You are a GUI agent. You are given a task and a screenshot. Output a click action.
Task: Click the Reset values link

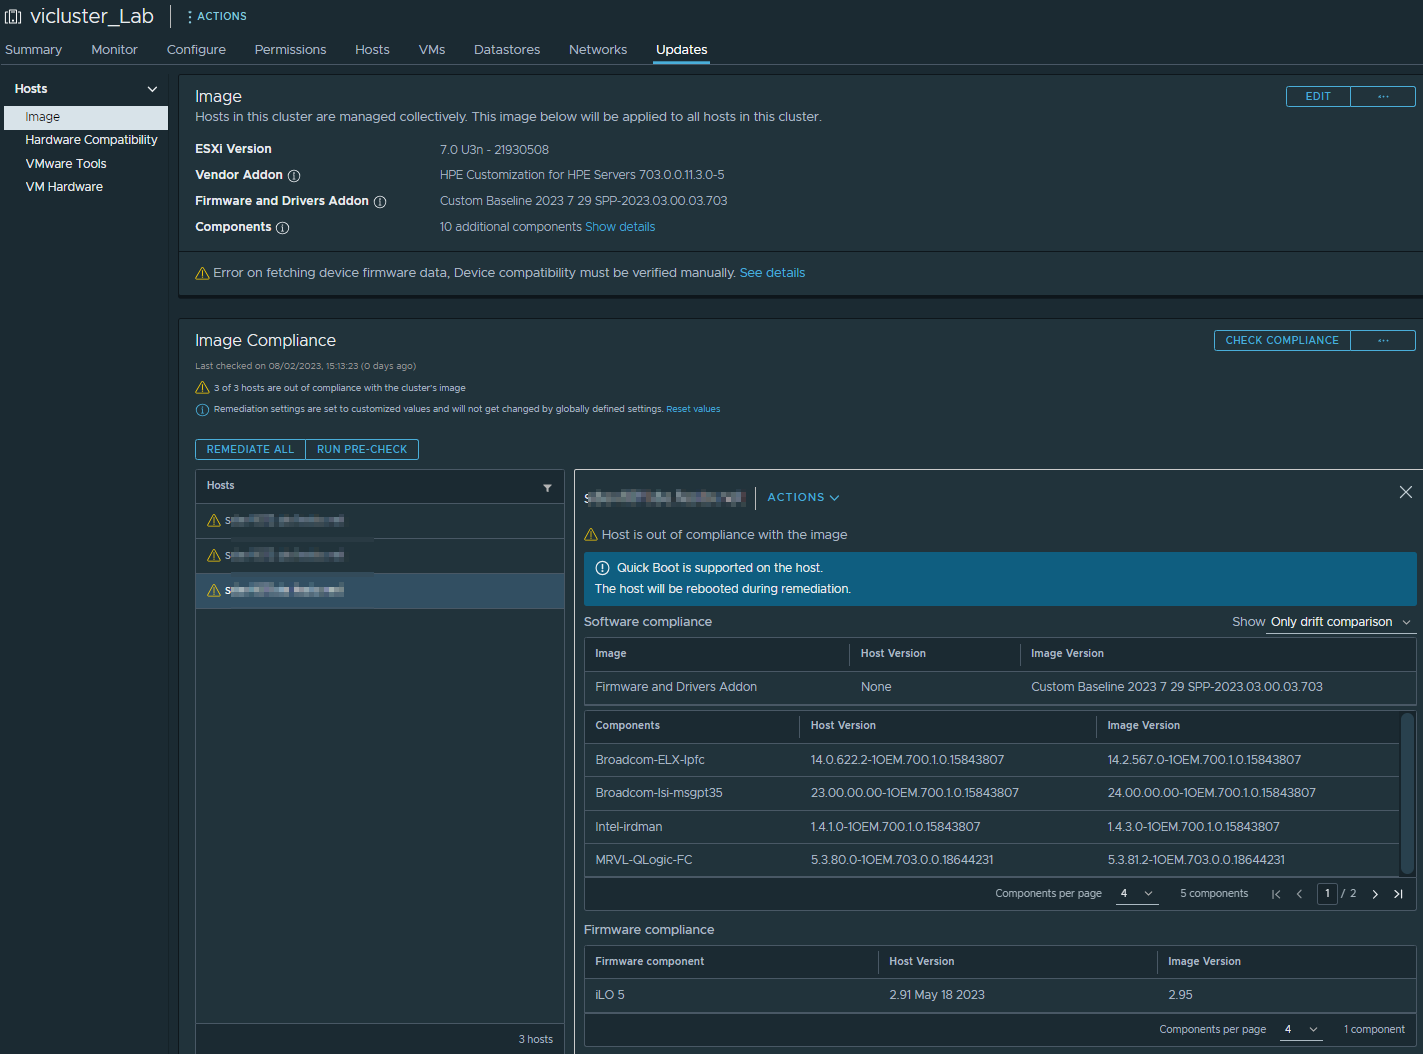click(693, 409)
